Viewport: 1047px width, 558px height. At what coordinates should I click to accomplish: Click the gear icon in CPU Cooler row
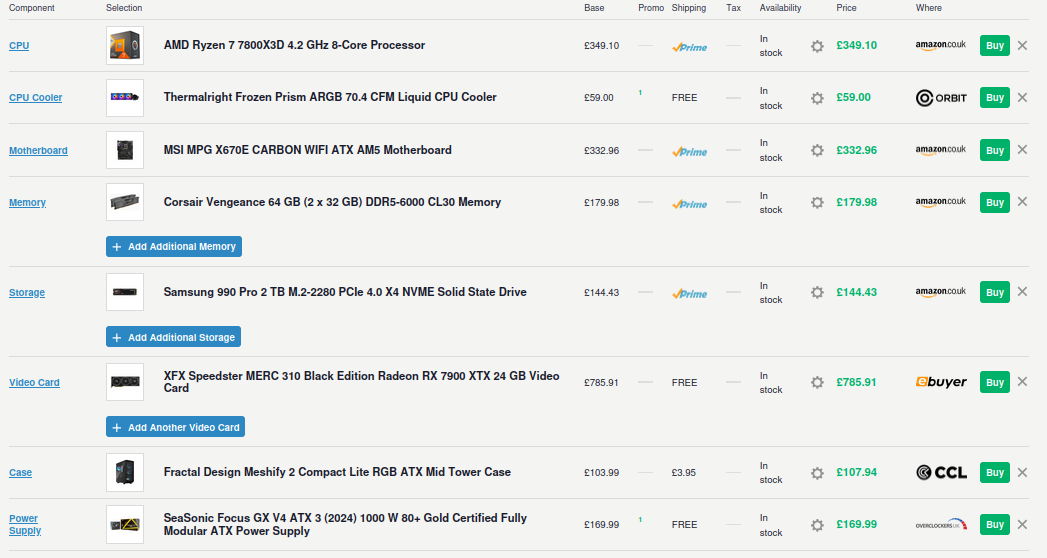point(817,98)
